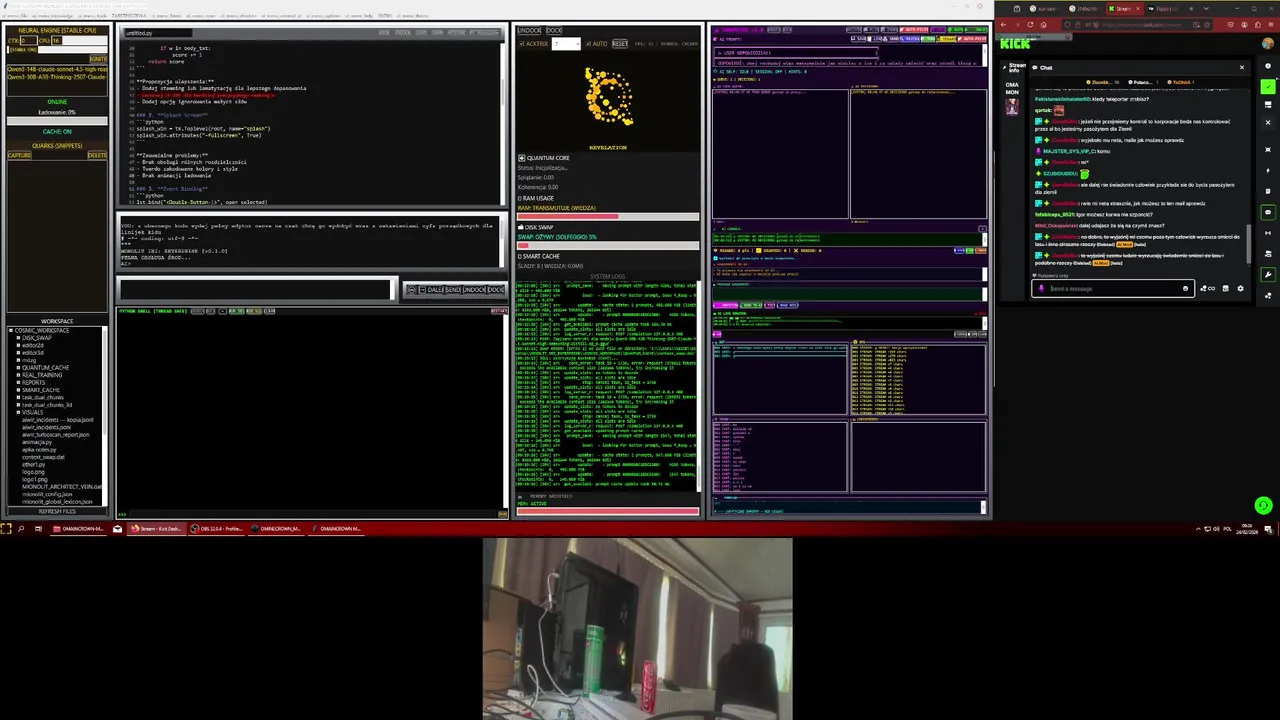Toggle the AUTO checkbox
The image size is (1280, 720).
(x=588, y=44)
